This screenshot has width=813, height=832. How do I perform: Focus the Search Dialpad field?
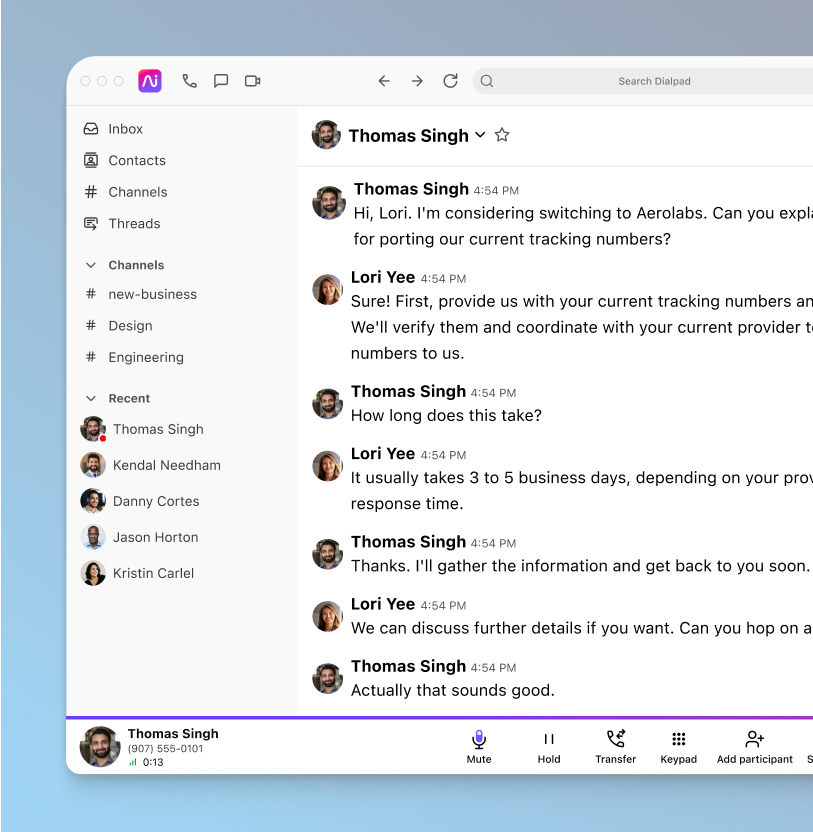click(x=643, y=81)
